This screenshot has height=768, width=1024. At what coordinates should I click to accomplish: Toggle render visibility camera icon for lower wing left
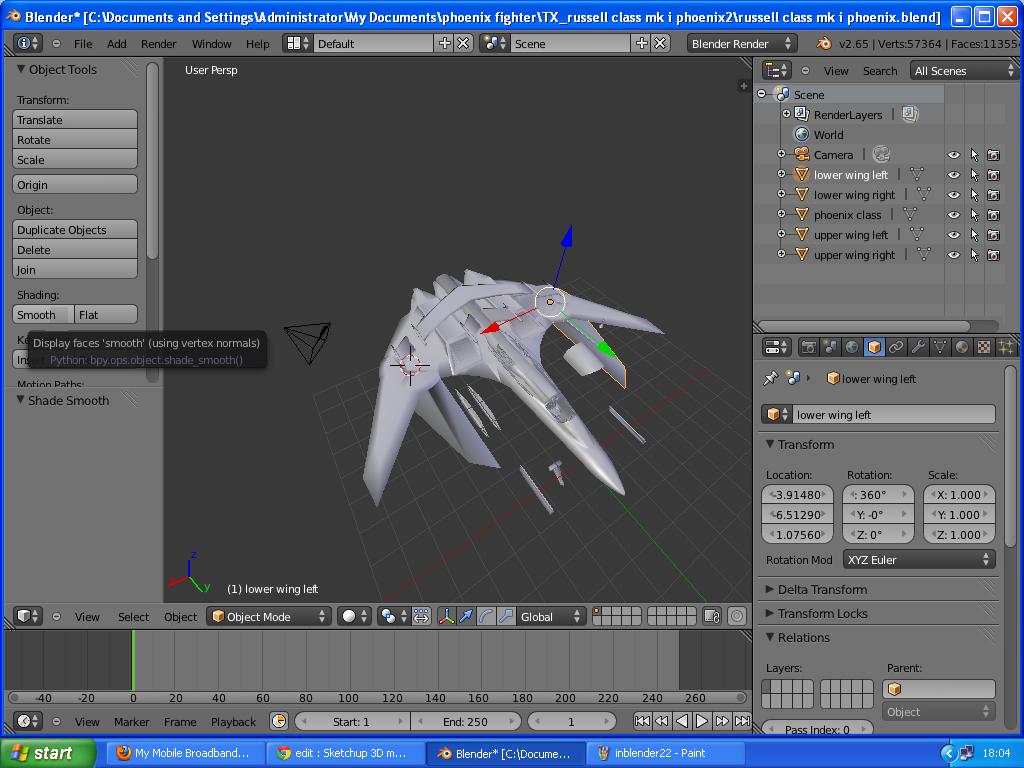pos(994,175)
